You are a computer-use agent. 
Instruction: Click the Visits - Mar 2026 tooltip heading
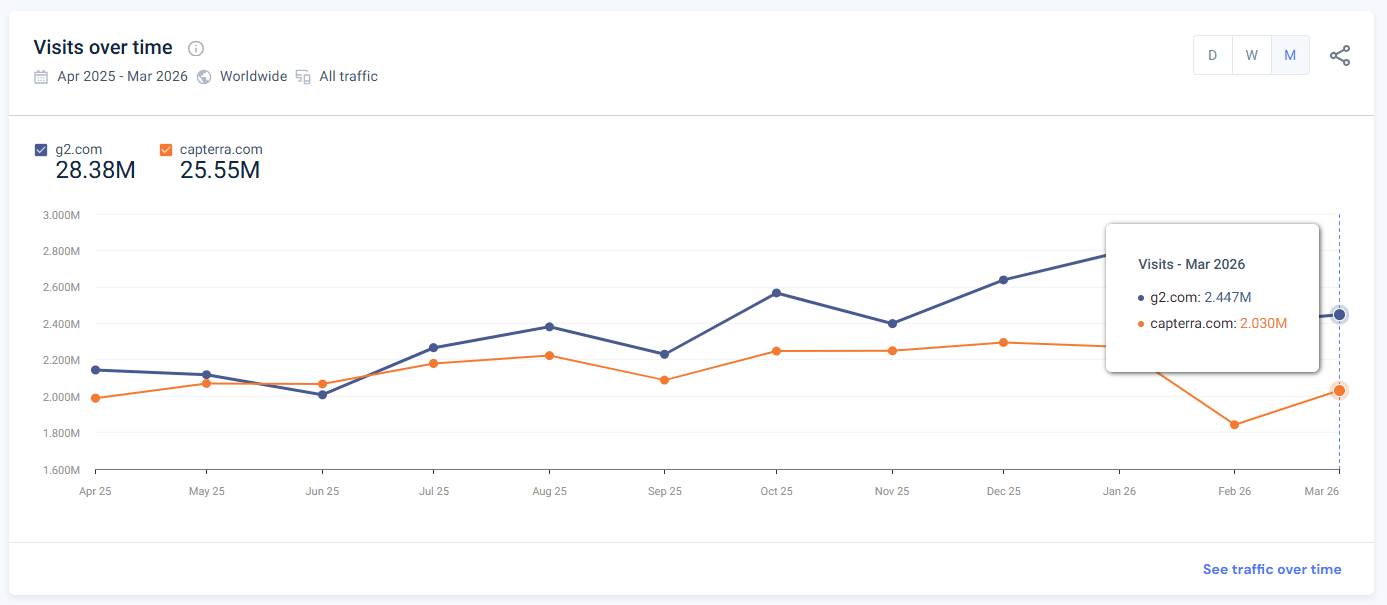1191,265
